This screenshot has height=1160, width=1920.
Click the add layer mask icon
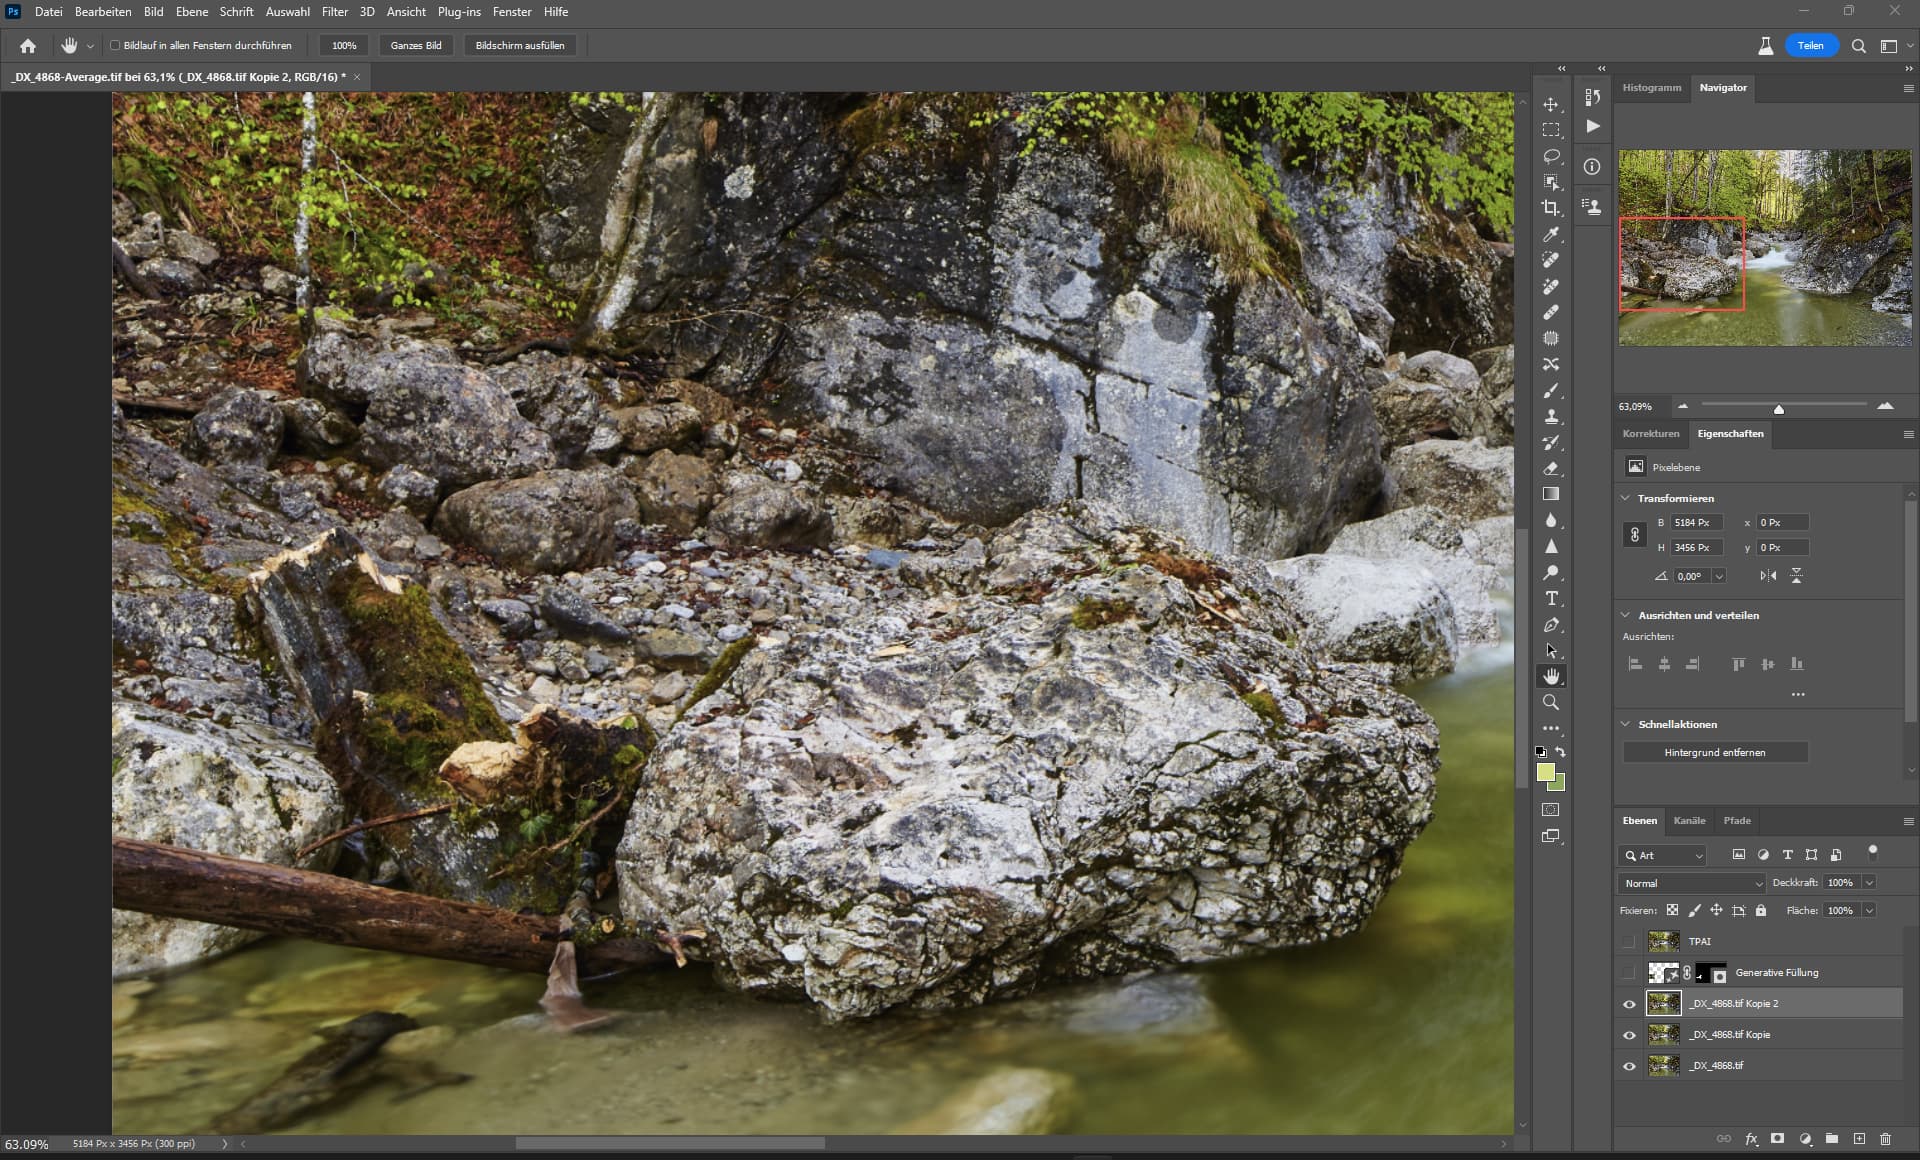pyautogui.click(x=1777, y=1139)
